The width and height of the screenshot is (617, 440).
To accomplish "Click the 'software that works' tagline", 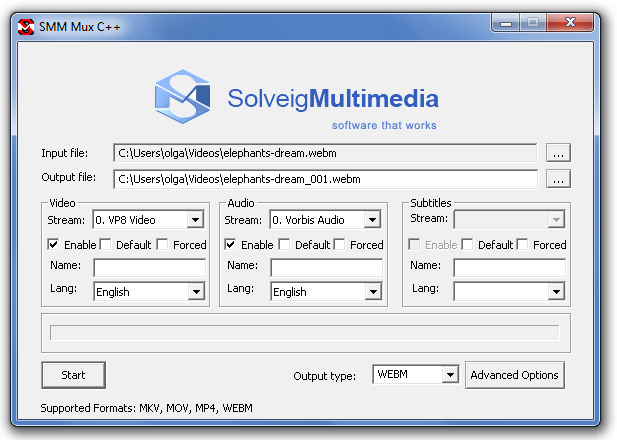I will tap(384, 125).
